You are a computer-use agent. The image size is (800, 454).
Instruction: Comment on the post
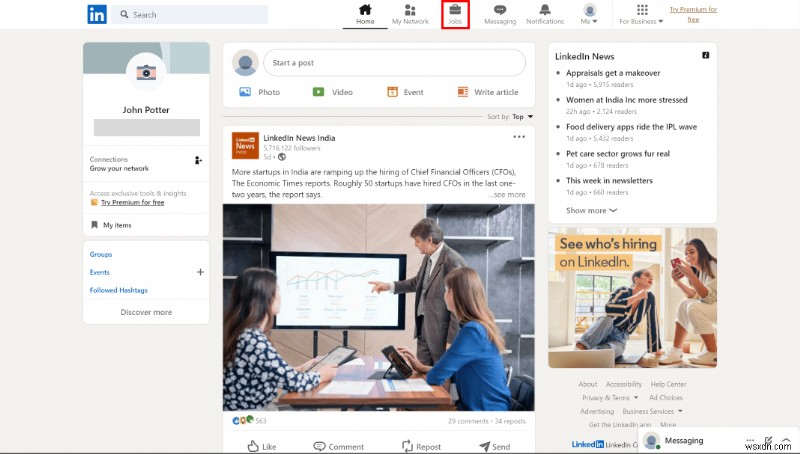[339, 446]
